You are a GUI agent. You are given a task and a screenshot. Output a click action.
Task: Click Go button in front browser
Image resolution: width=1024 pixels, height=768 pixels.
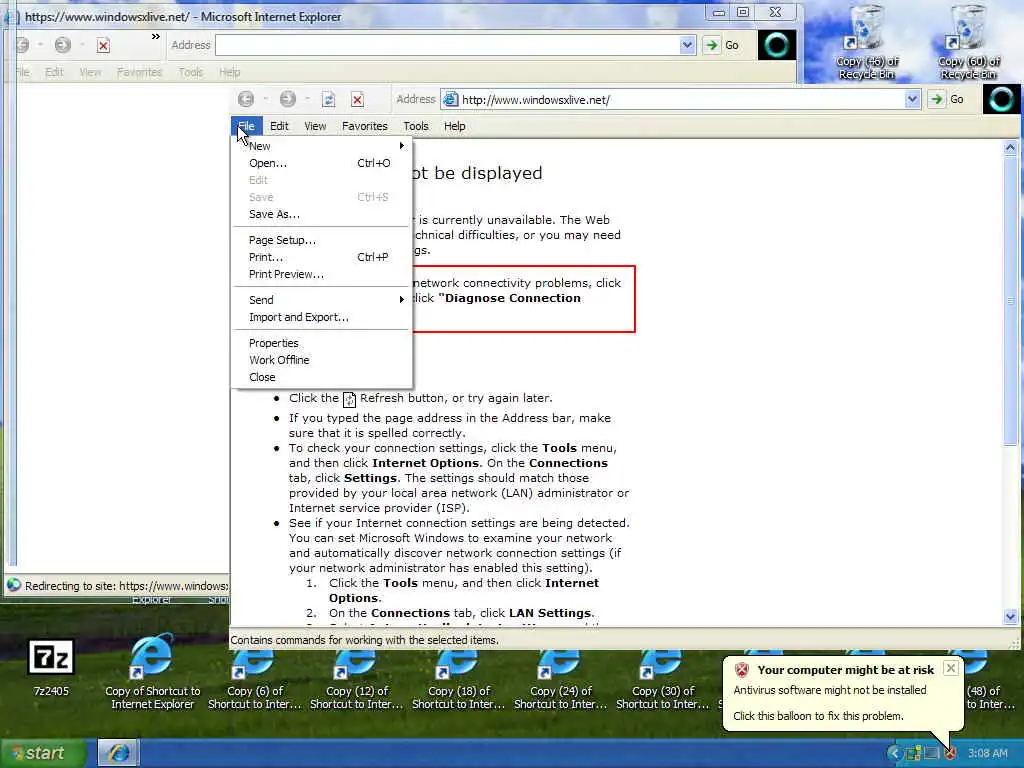pos(948,99)
